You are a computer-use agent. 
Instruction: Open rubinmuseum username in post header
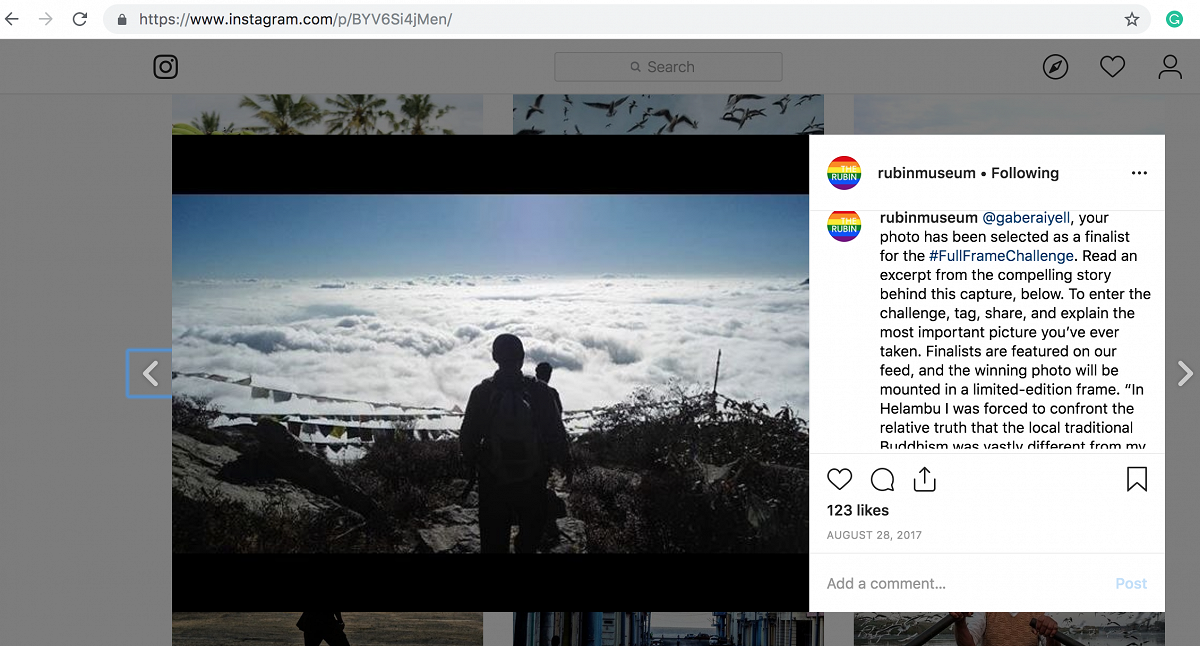coord(927,173)
